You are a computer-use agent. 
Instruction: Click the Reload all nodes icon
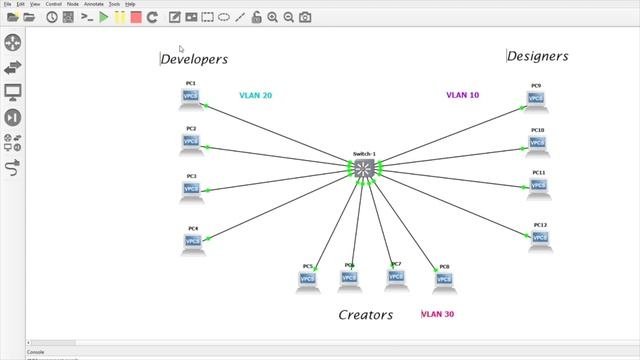pyautogui.click(x=152, y=17)
